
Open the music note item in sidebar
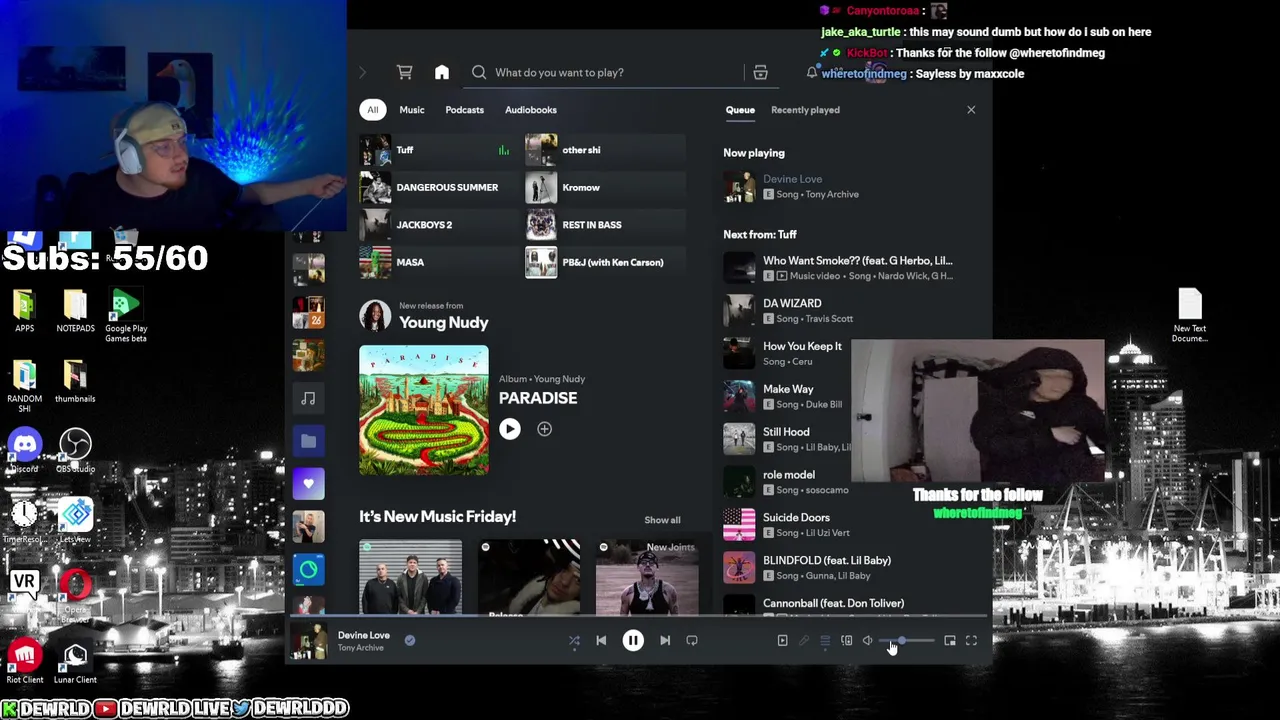pos(309,399)
